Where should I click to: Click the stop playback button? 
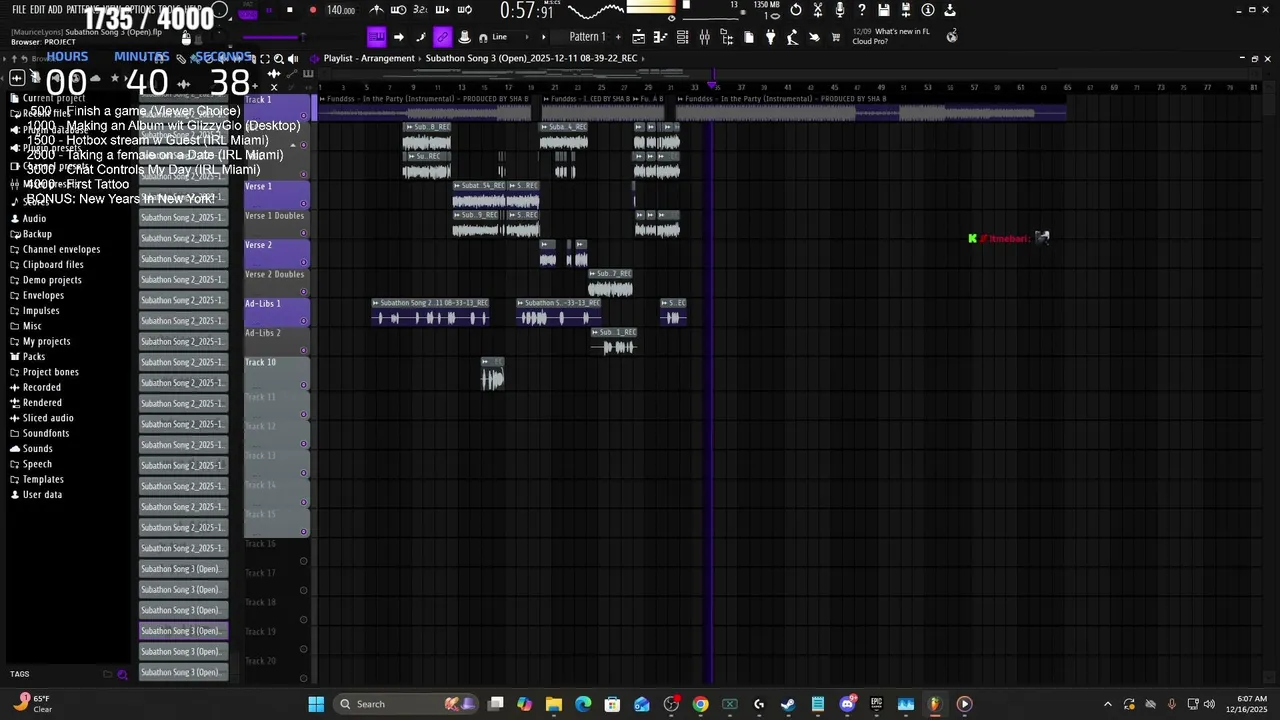[x=290, y=10]
